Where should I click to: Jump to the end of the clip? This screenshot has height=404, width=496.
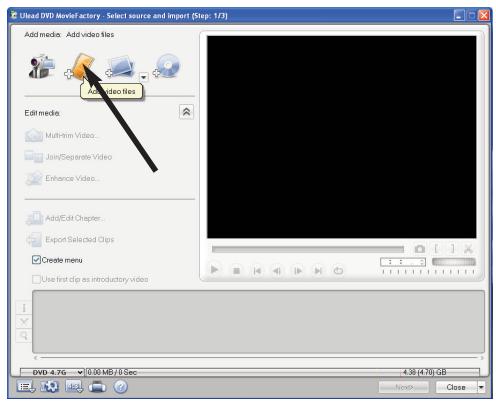[318, 271]
